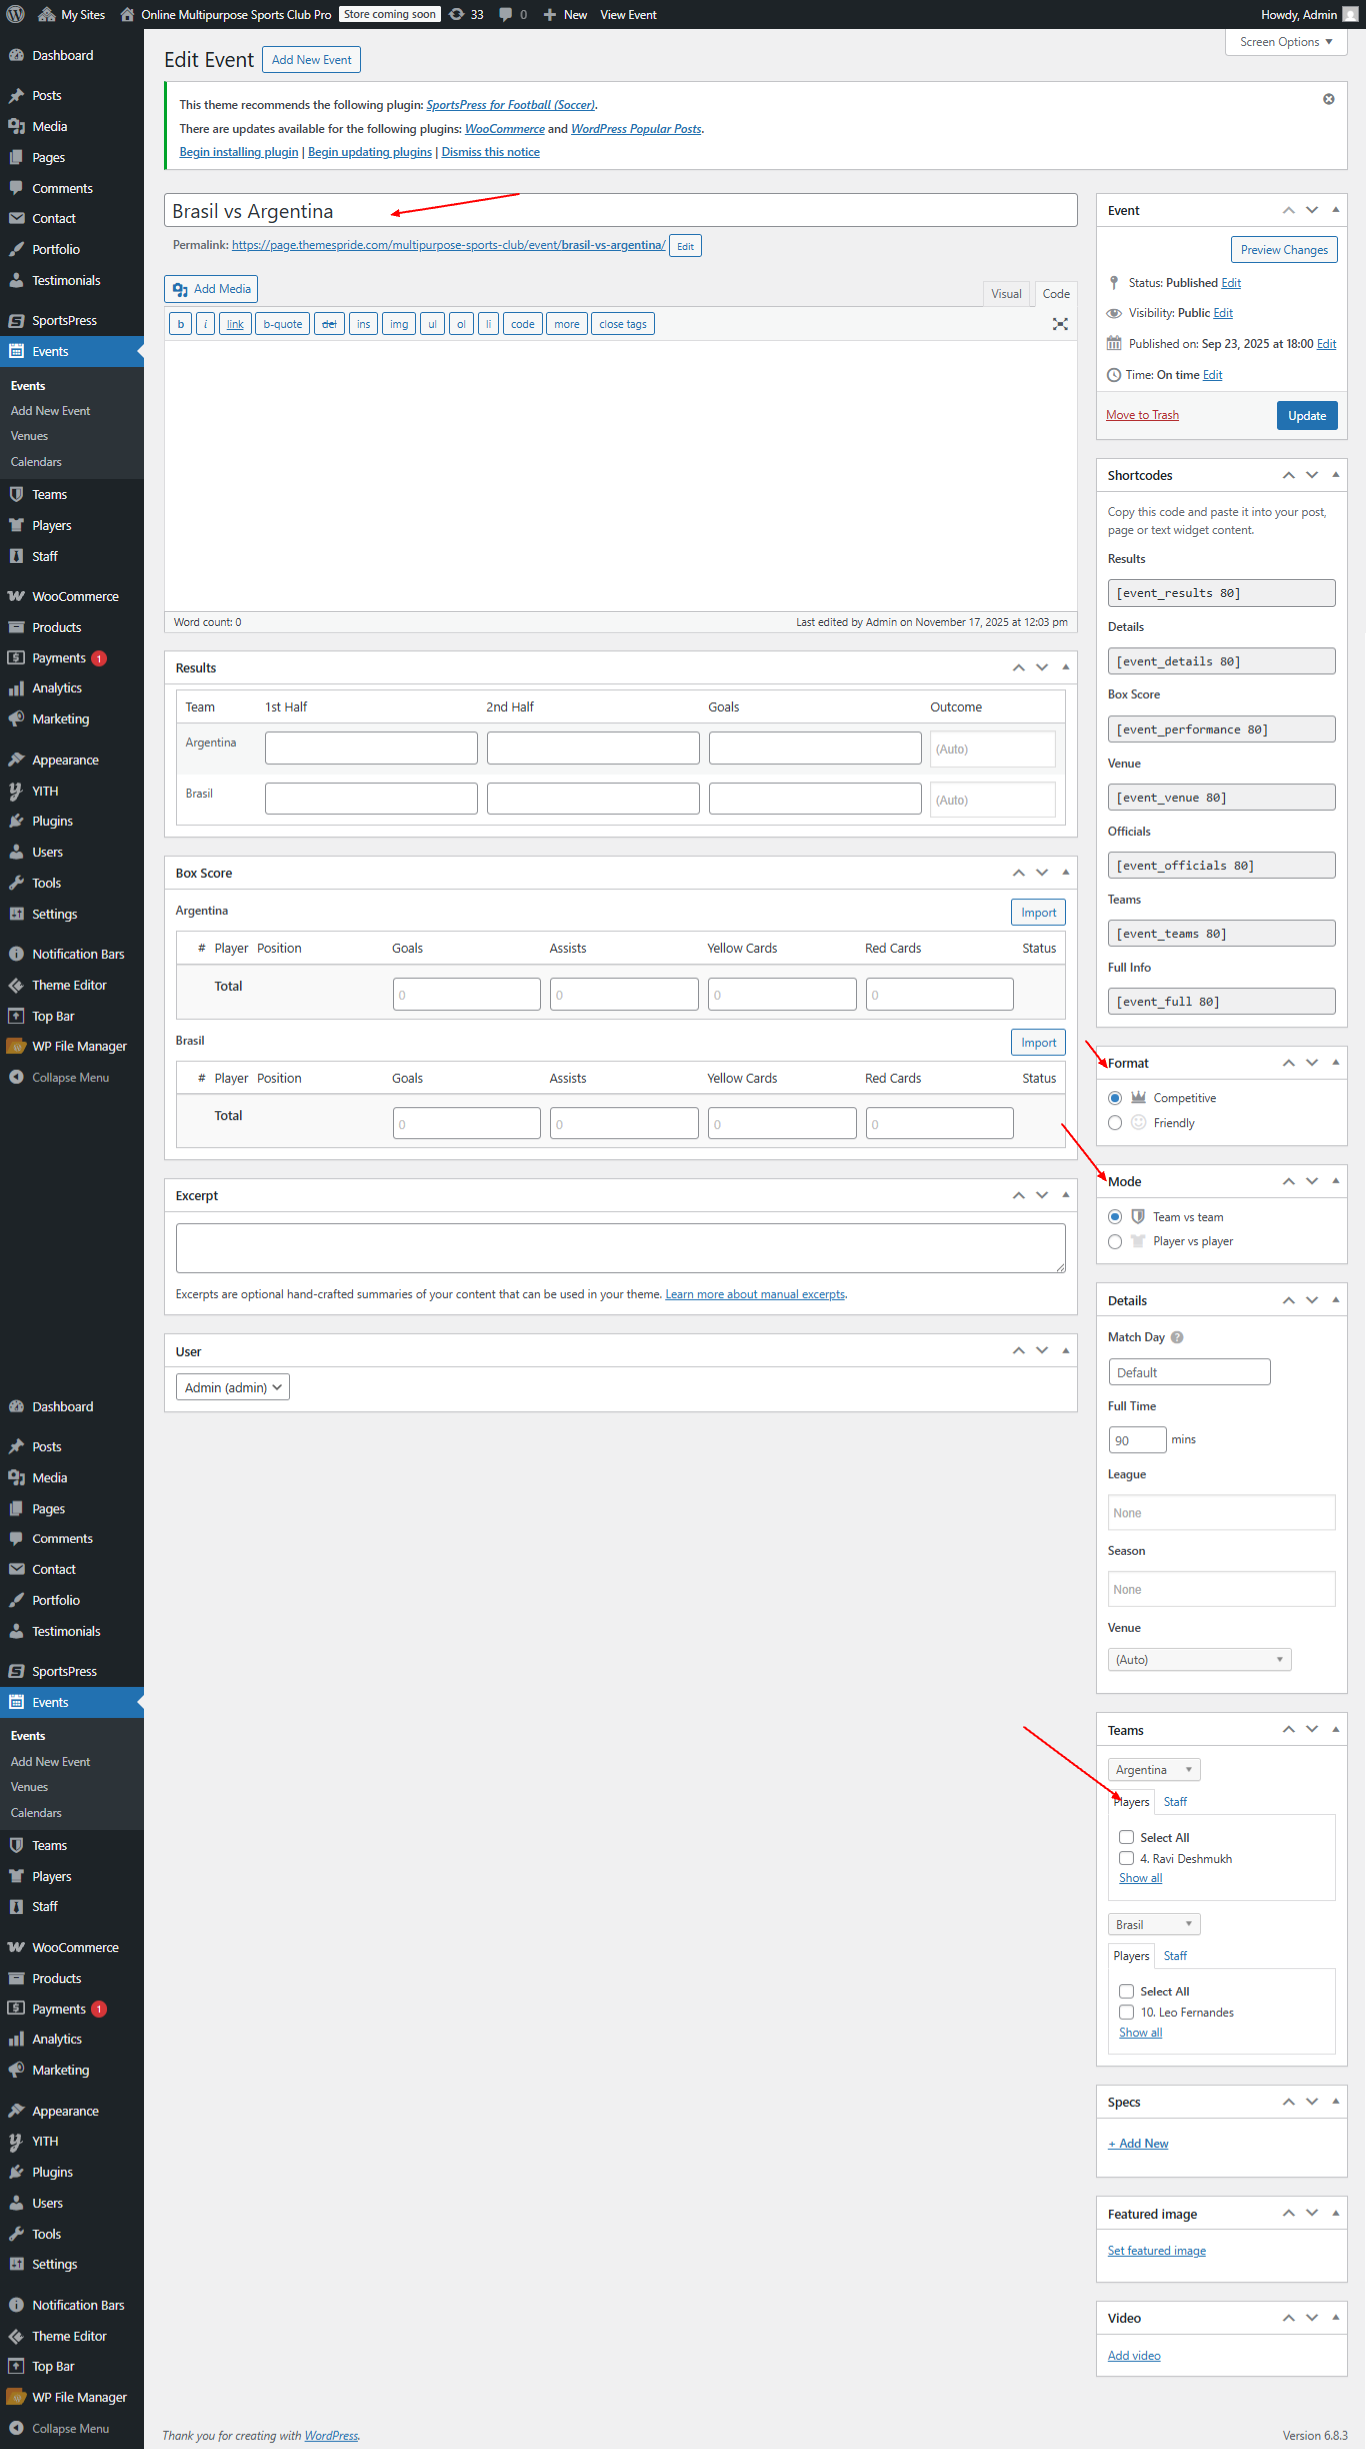
Task: Select Player vs player mode
Action: click(x=1115, y=1241)
